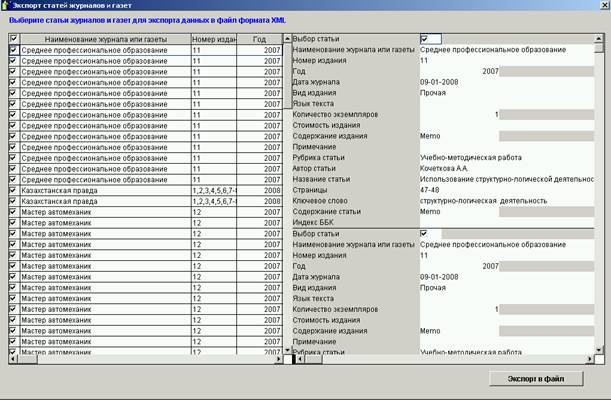
Task: Click the first "Дата журнала" field label
Action: (x=316, y=82)
